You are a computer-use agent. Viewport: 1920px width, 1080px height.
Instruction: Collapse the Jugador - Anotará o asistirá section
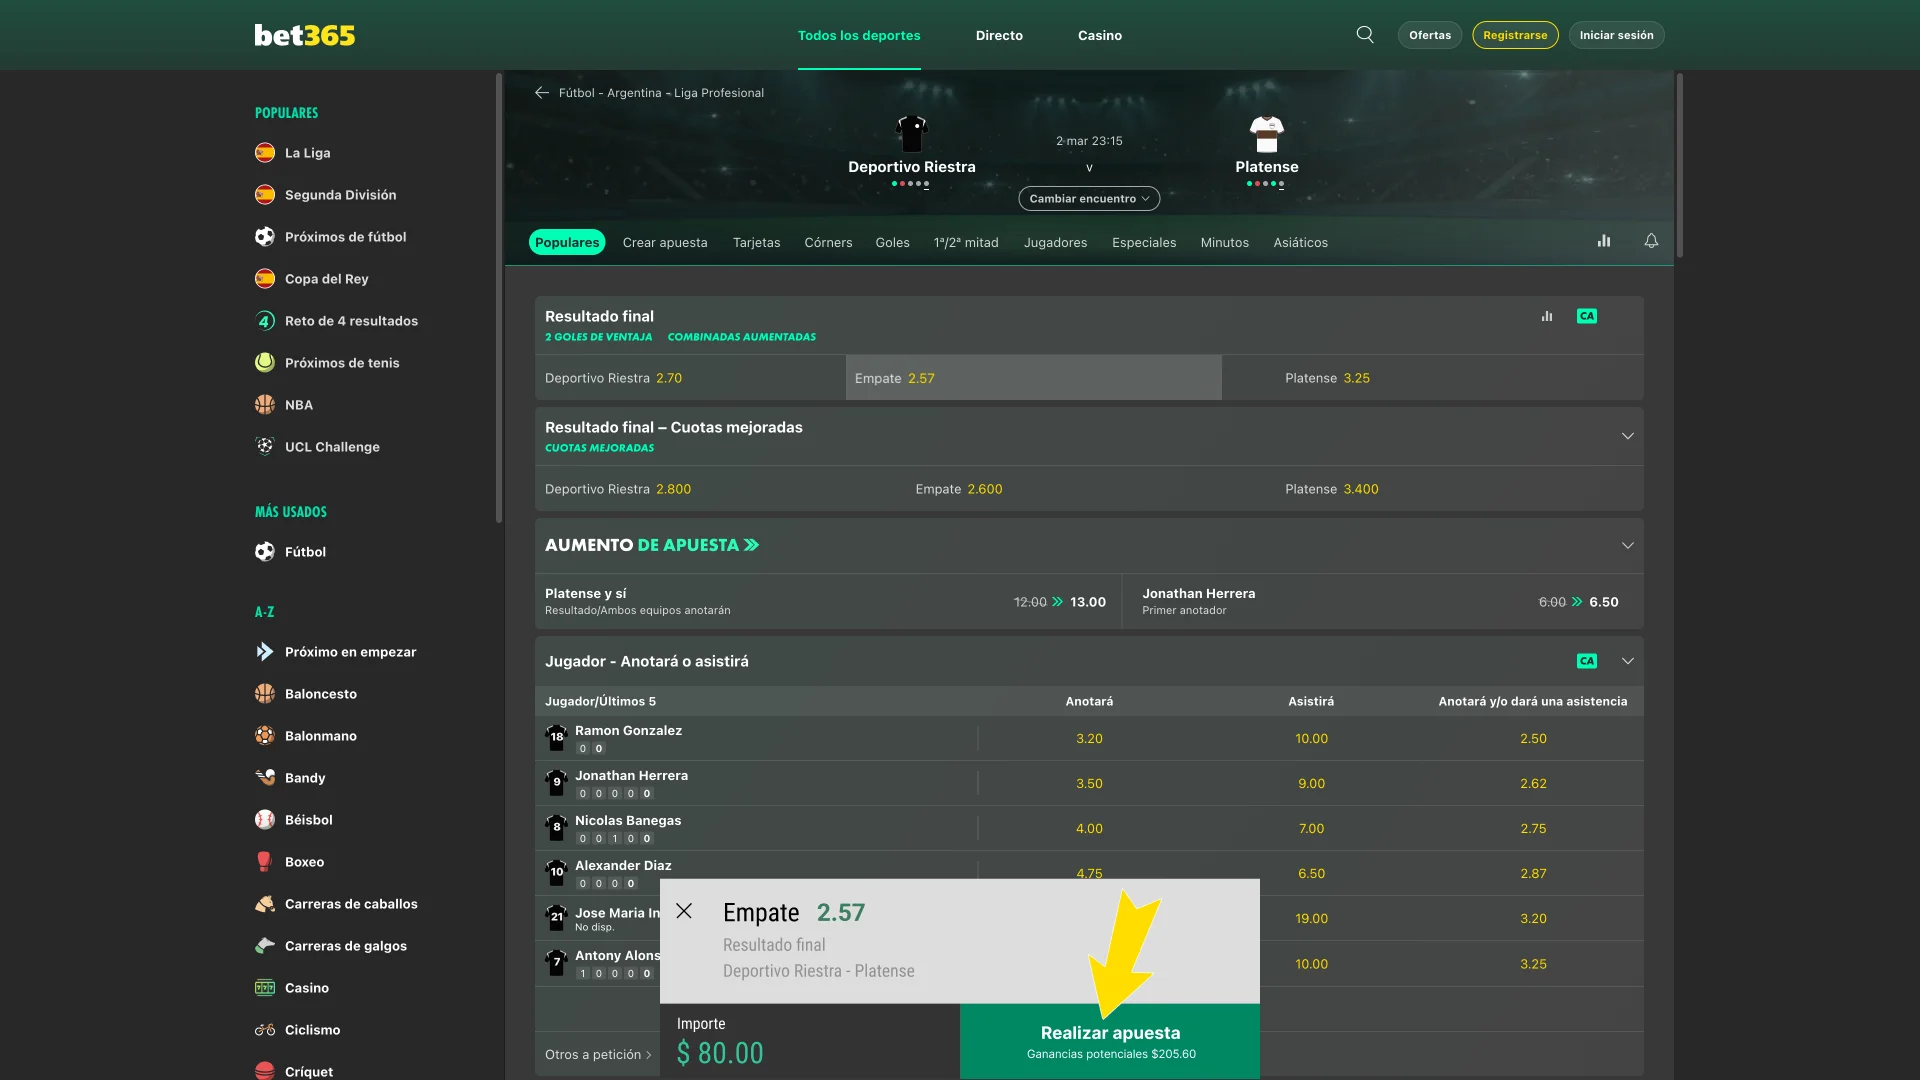pyautogui.click(x=1627, y=660)
